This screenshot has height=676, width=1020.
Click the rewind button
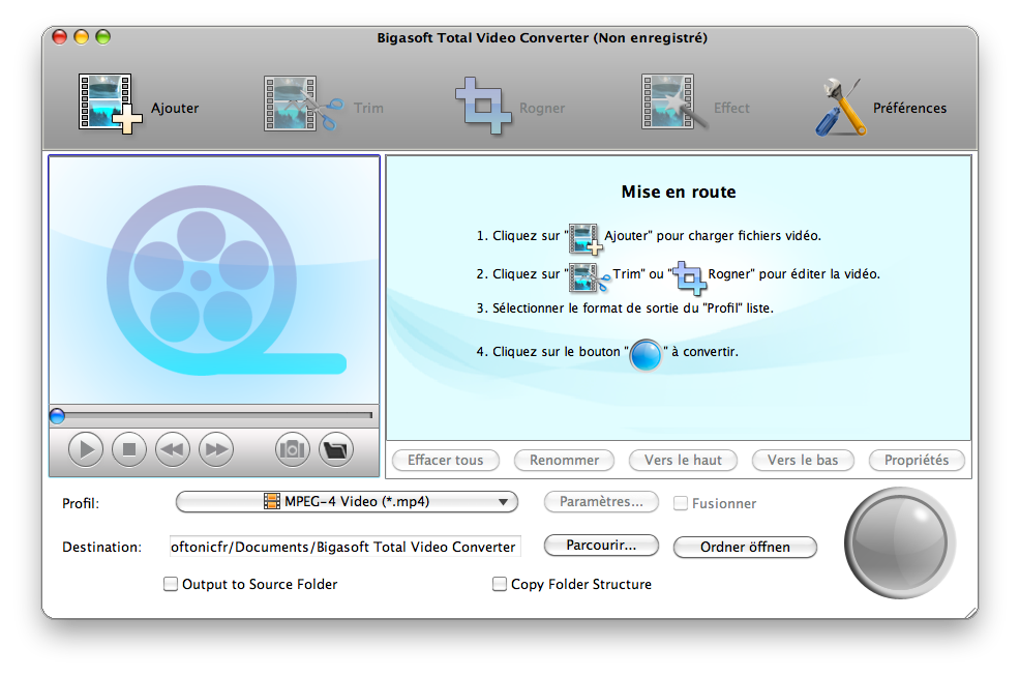[x=172, y=450]
